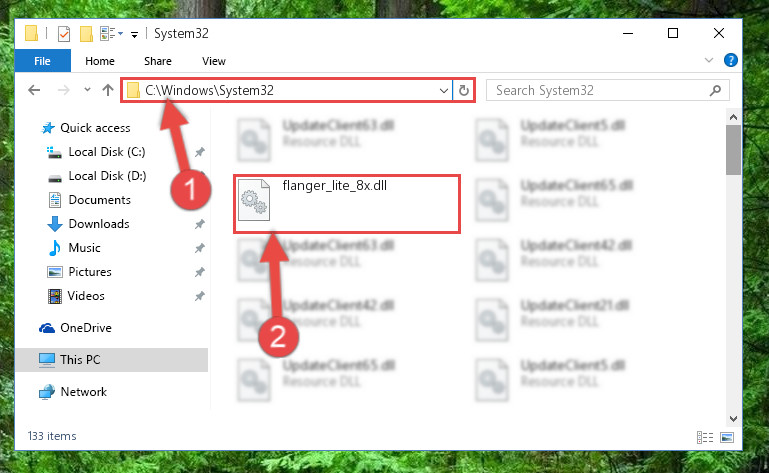Screen dimensions: 769x473
Task: Open Explorer help question mark icon
Action: (730, 60)
